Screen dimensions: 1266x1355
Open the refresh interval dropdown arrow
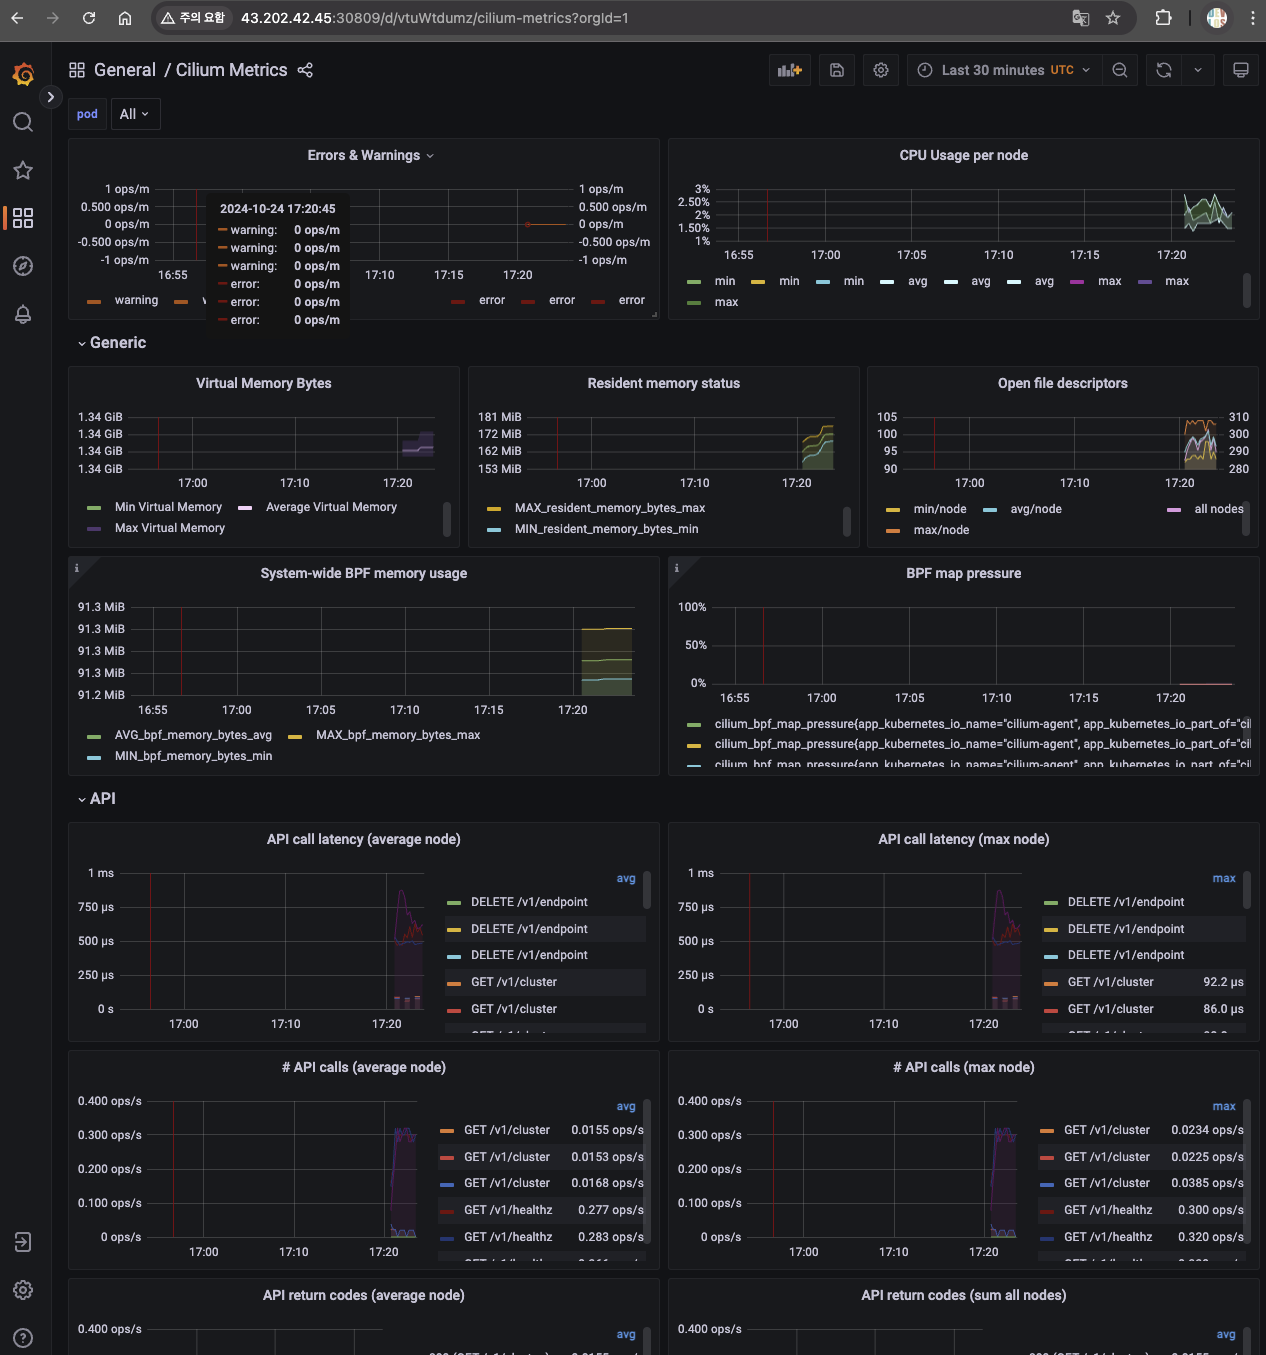tap(1198, 70)
